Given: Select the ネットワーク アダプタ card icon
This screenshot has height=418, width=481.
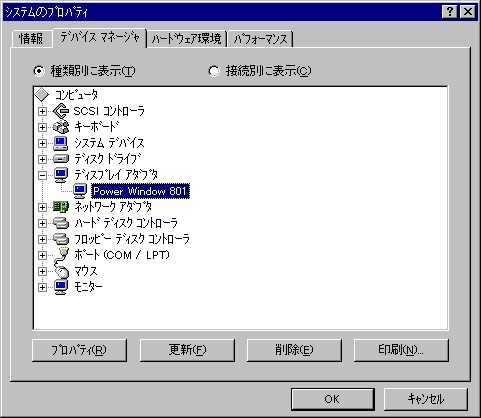Looking at the screenshot, I should (x=61, y=207).
